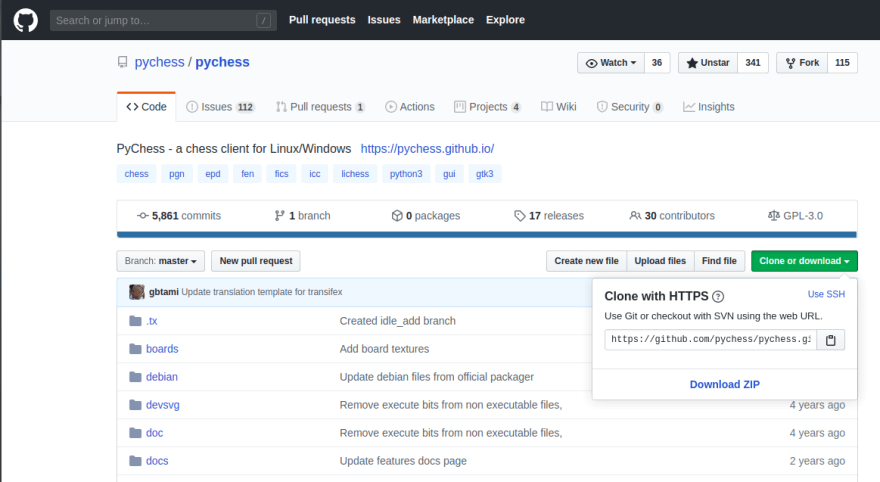Open help icon next to Clone with HTTPS
Screen dimensions: 880x482
coord(718,297)
